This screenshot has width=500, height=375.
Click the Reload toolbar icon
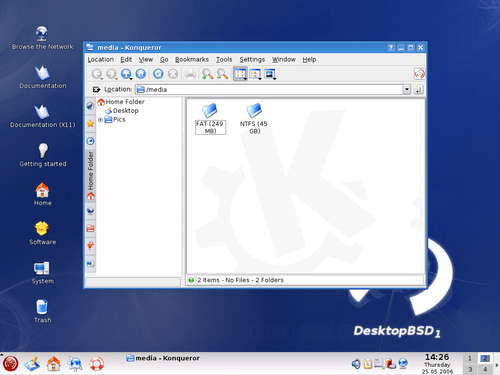[x=158, y=74]
